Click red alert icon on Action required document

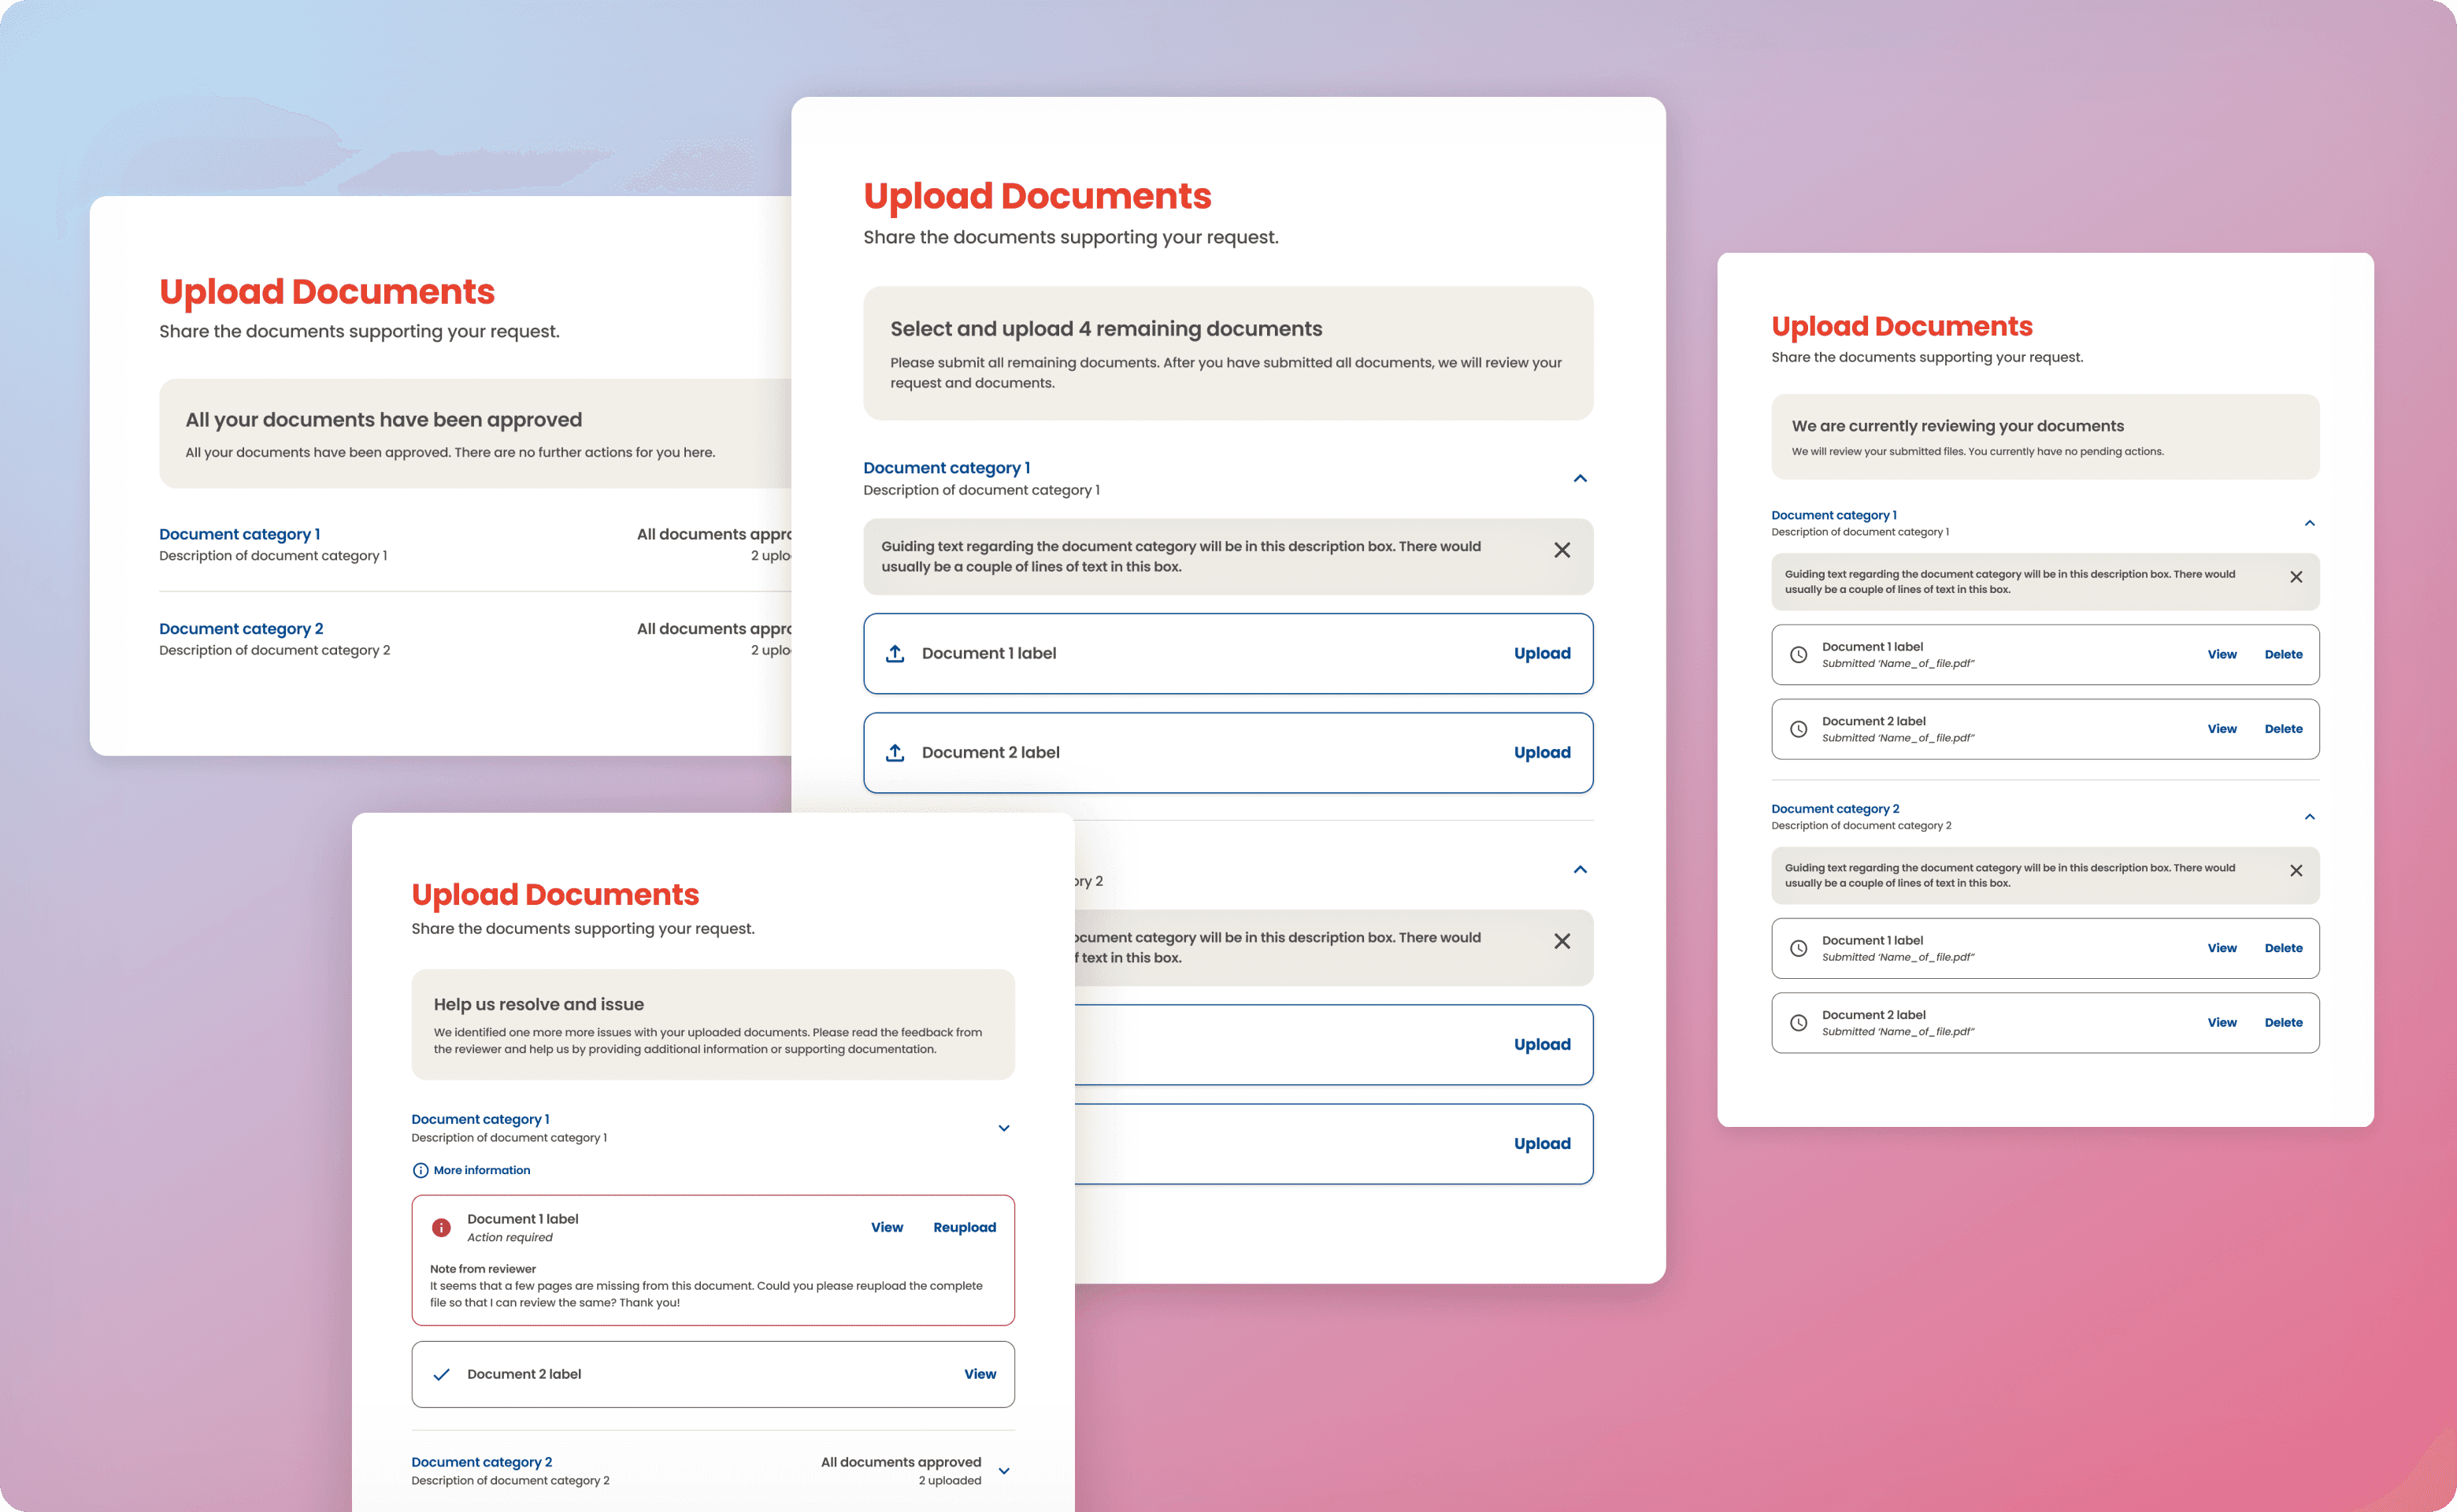(x=441, y=1227)
